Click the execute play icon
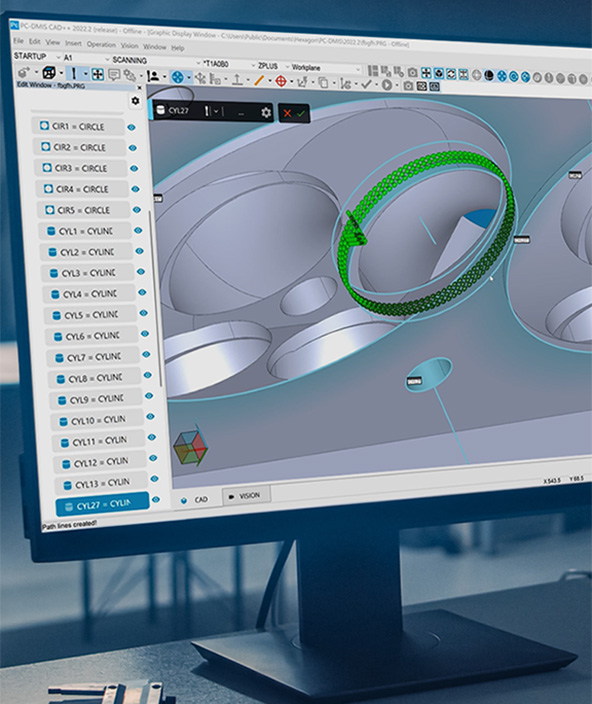The image size is (592, 704). click(x=386, y=84)
